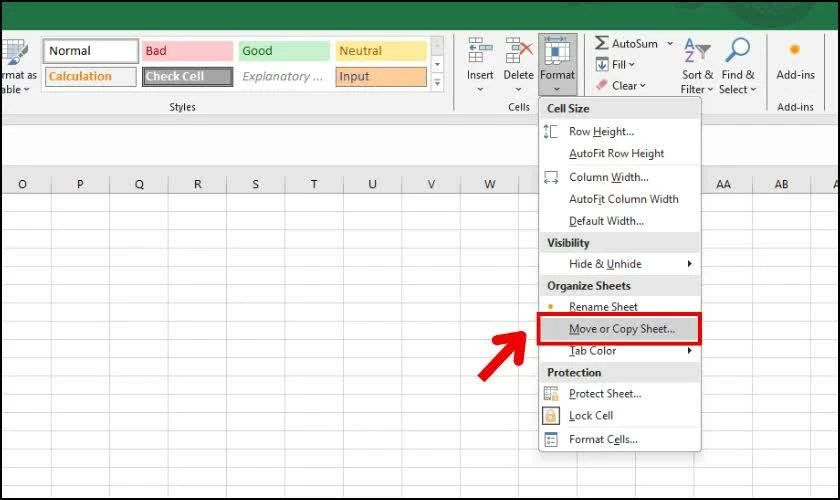Select column header Q

tap(138, 184)
